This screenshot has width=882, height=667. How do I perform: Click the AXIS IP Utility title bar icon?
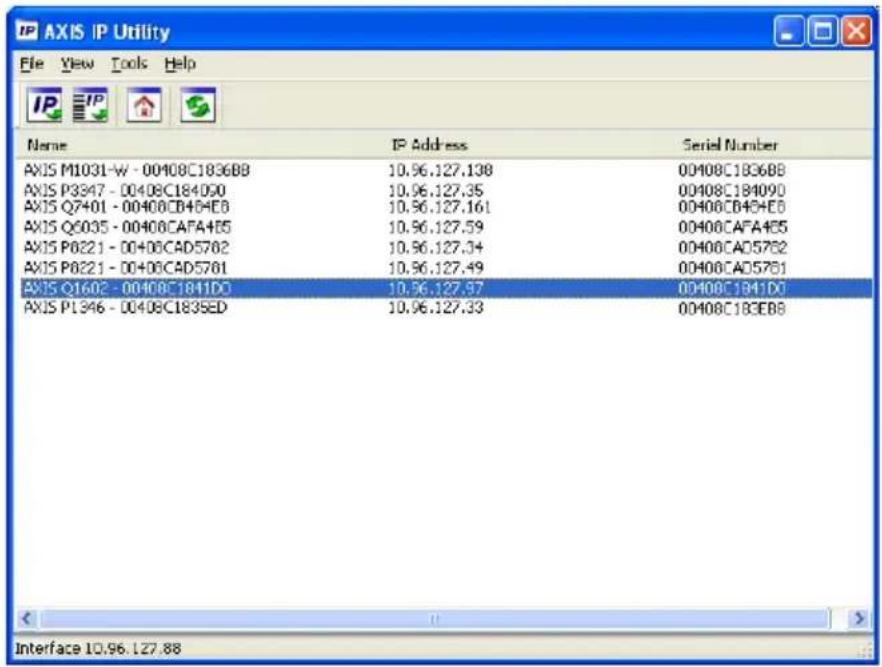click(26, 31)
